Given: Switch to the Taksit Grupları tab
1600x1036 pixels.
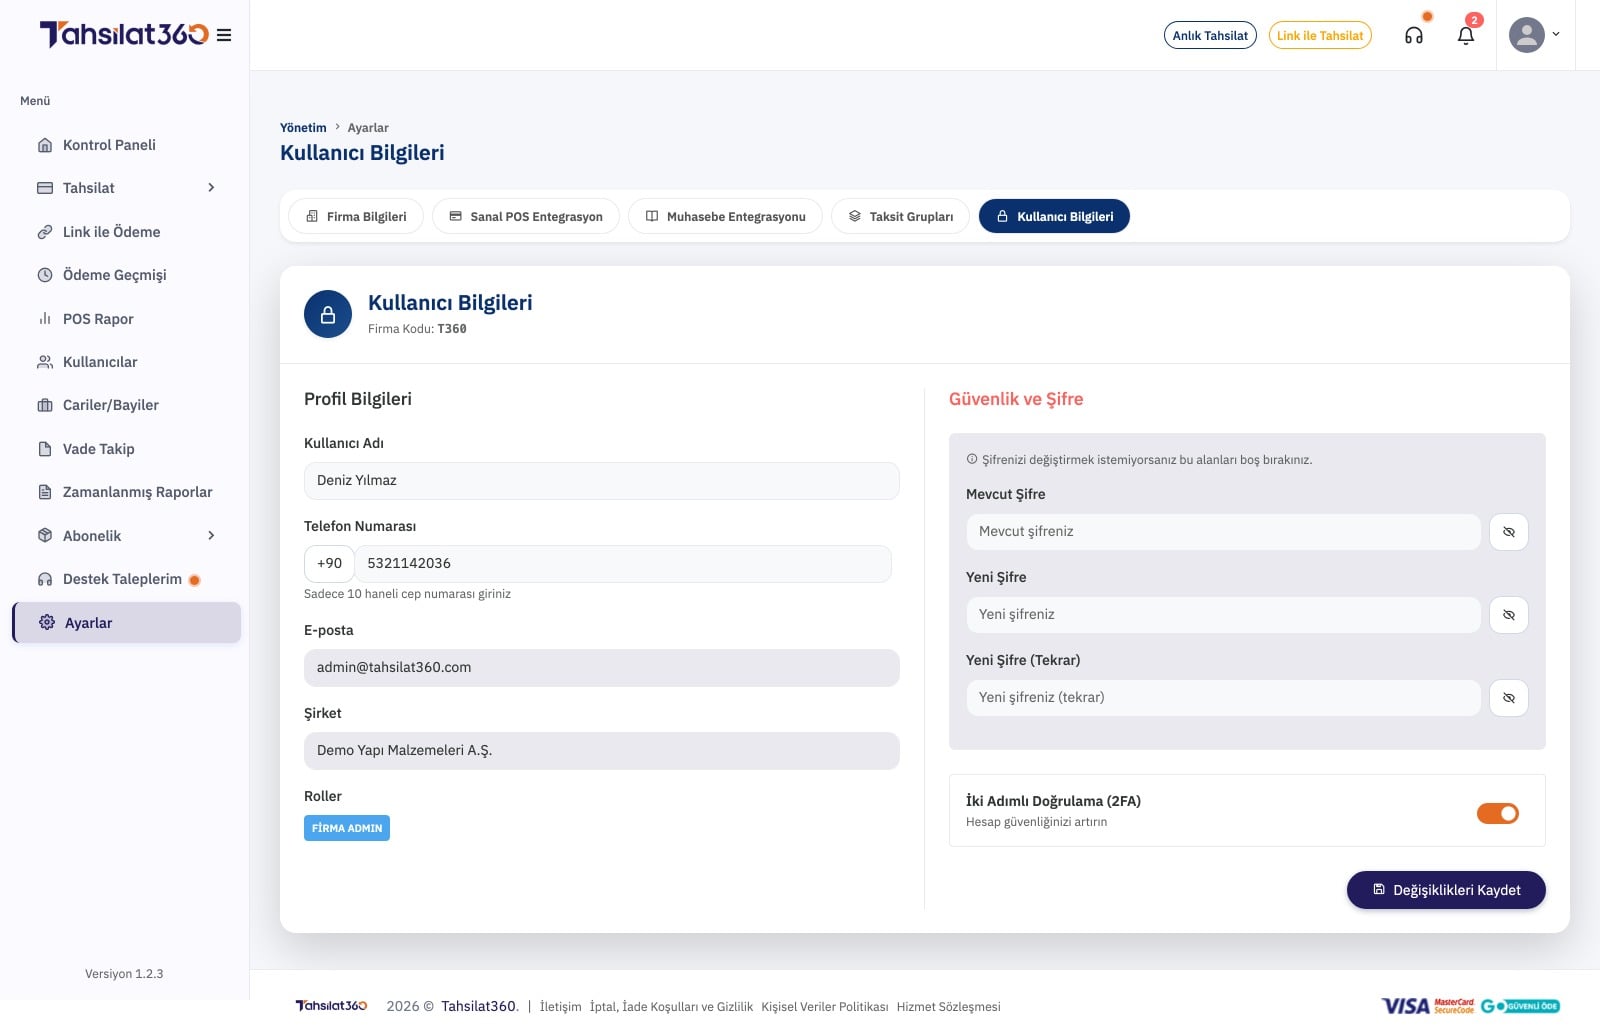Looking at the screenshot, I should click(x=900, y=216).
